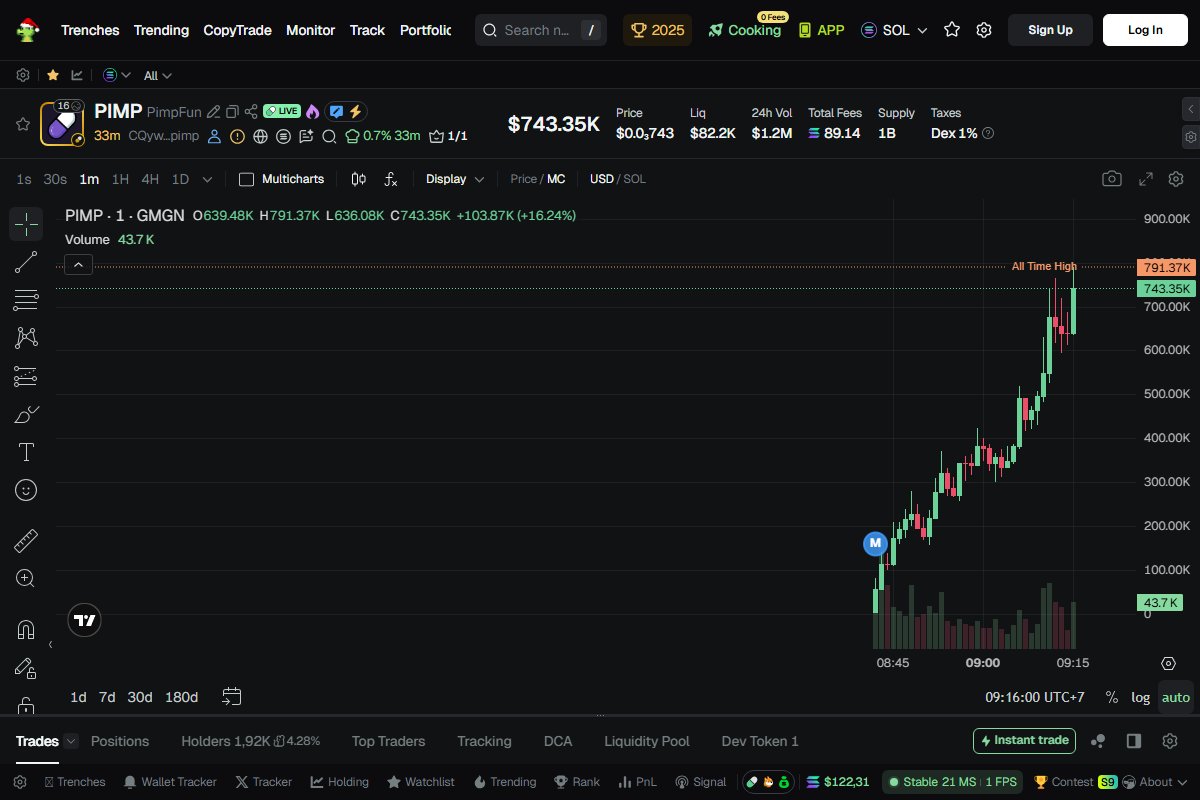Switch chart denomination to SOL

point(635,179)
